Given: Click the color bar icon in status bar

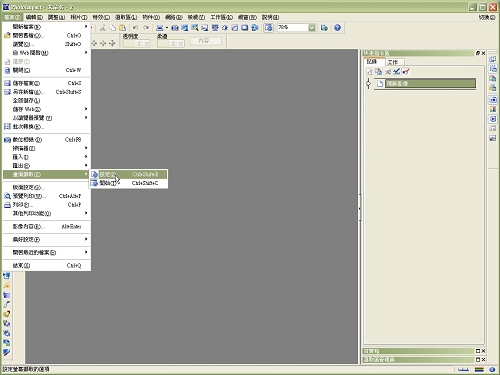Looking at the screenshot, I should [479, 369].
